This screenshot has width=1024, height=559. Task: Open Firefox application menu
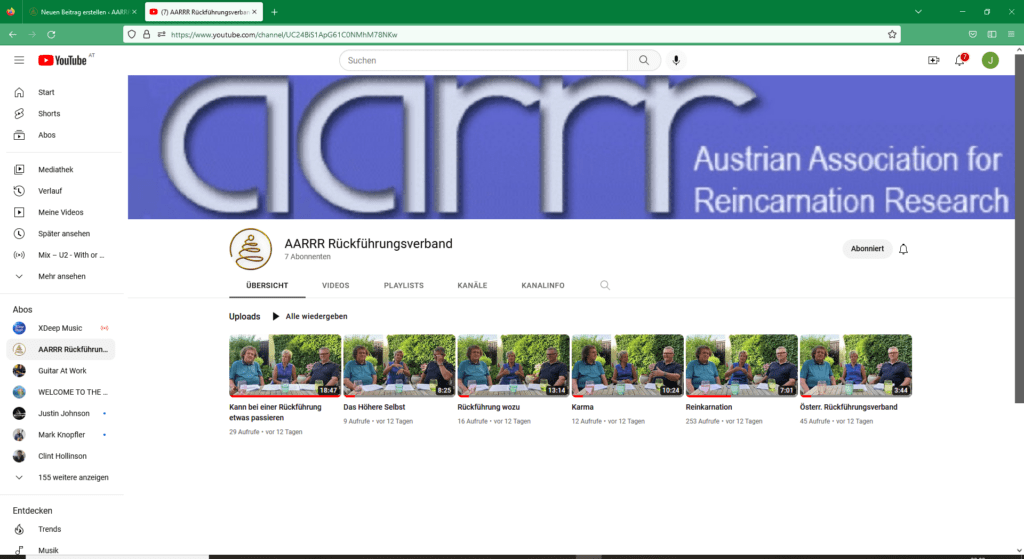(x=1011, y=35)
